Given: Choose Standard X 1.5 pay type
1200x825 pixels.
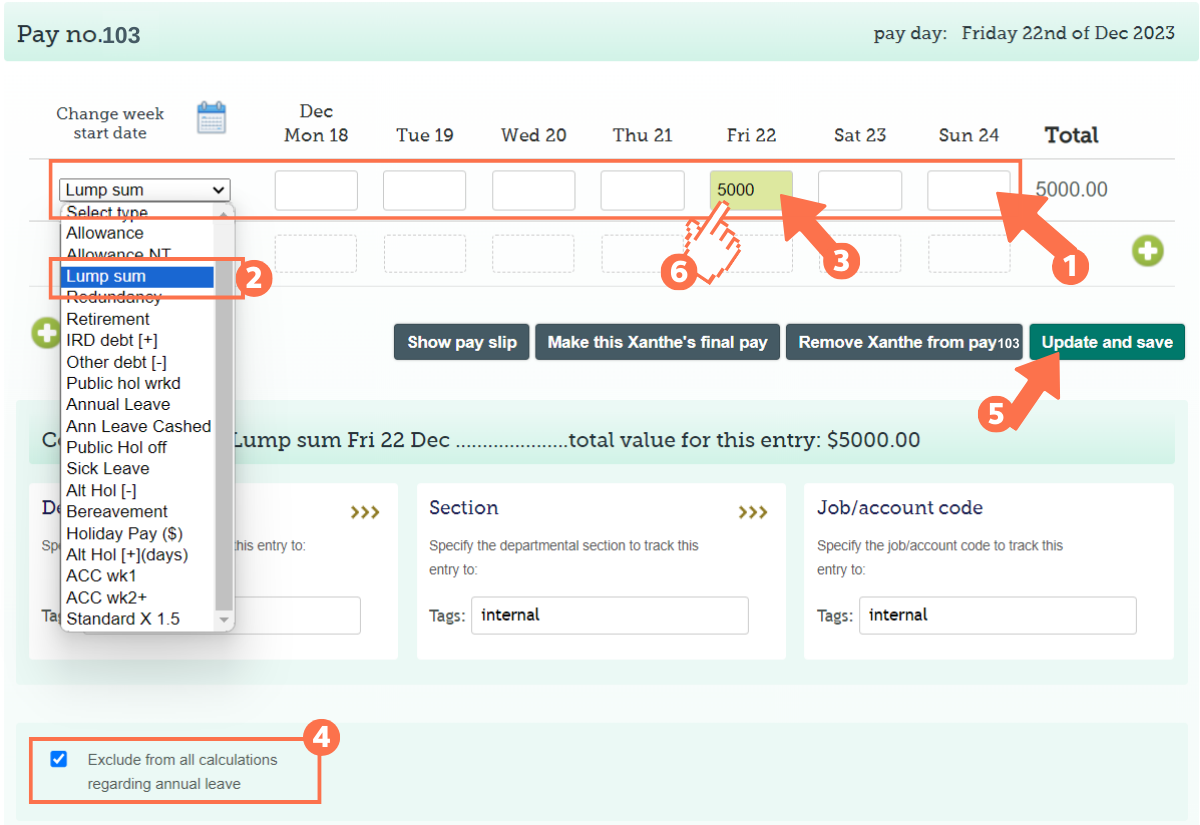Looking at the screenshot, I should click(x=122, y=619).
